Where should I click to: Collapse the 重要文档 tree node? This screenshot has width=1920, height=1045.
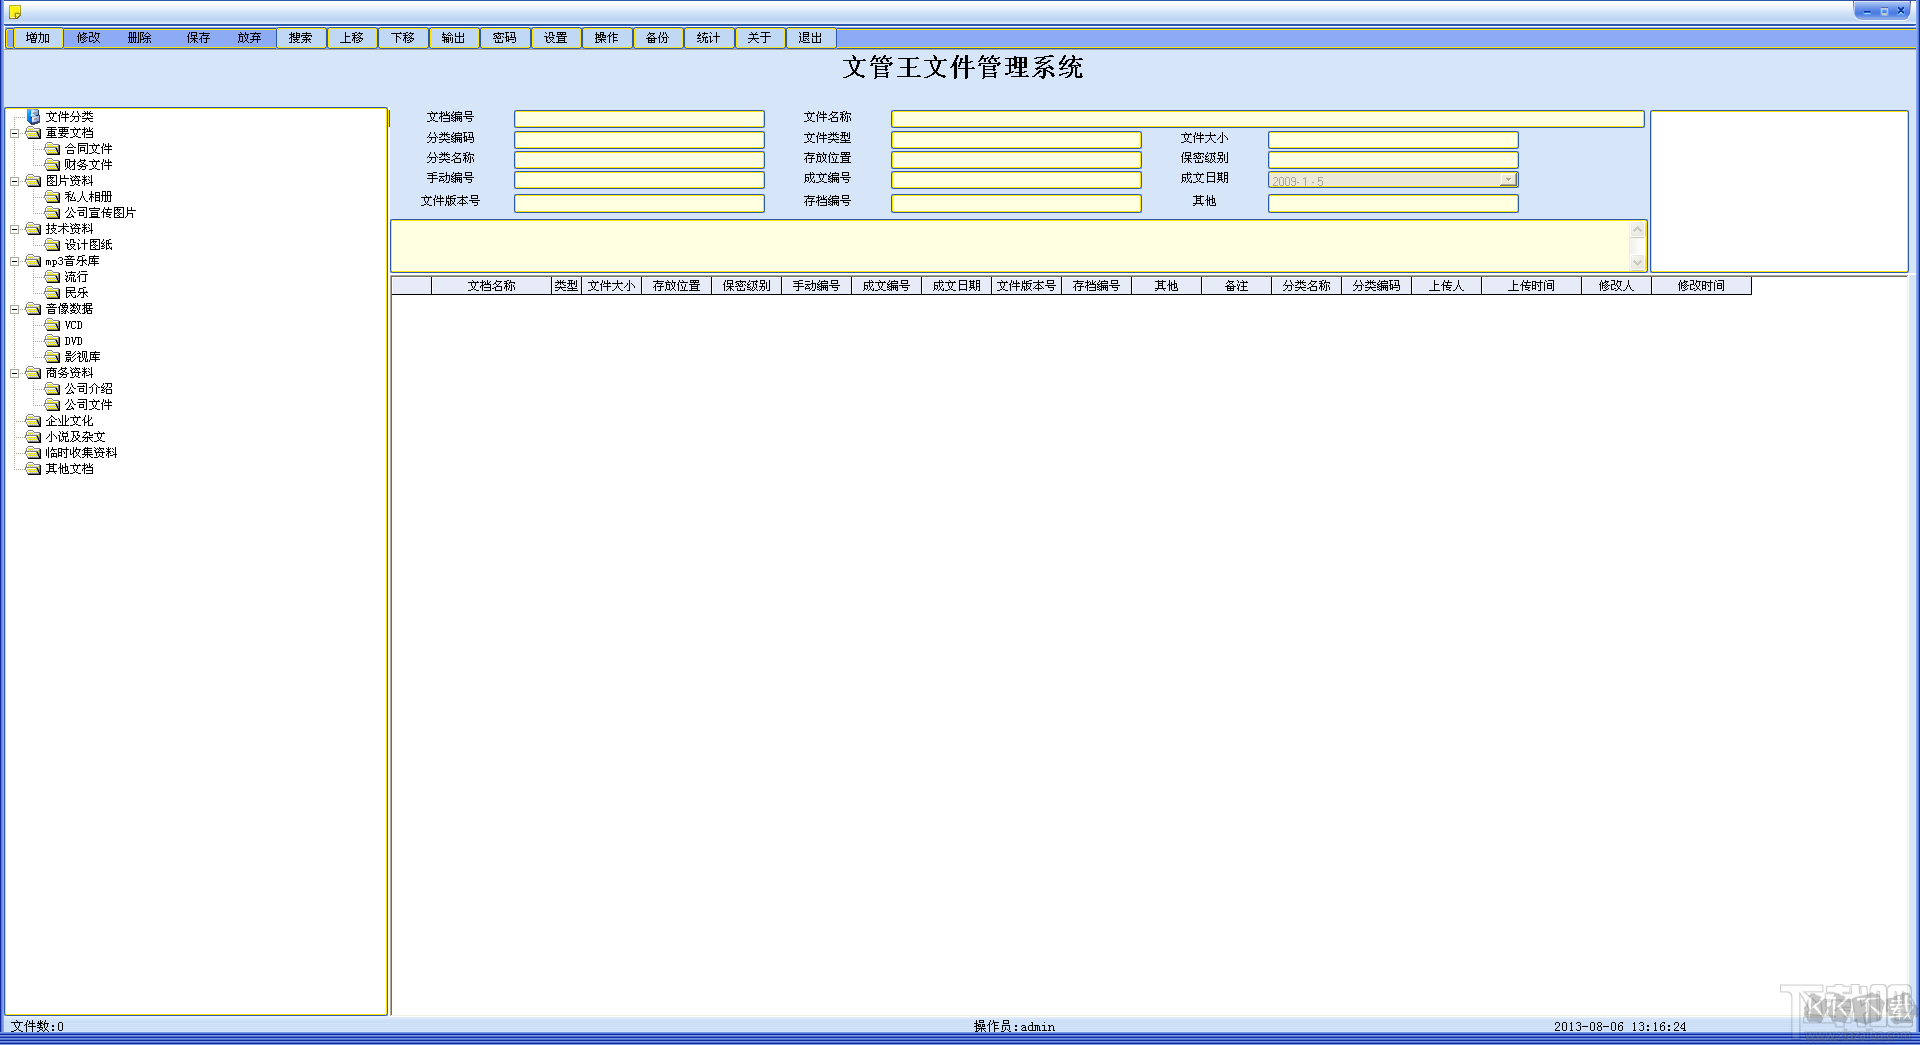pyautogui.click(x=15, y=133)
